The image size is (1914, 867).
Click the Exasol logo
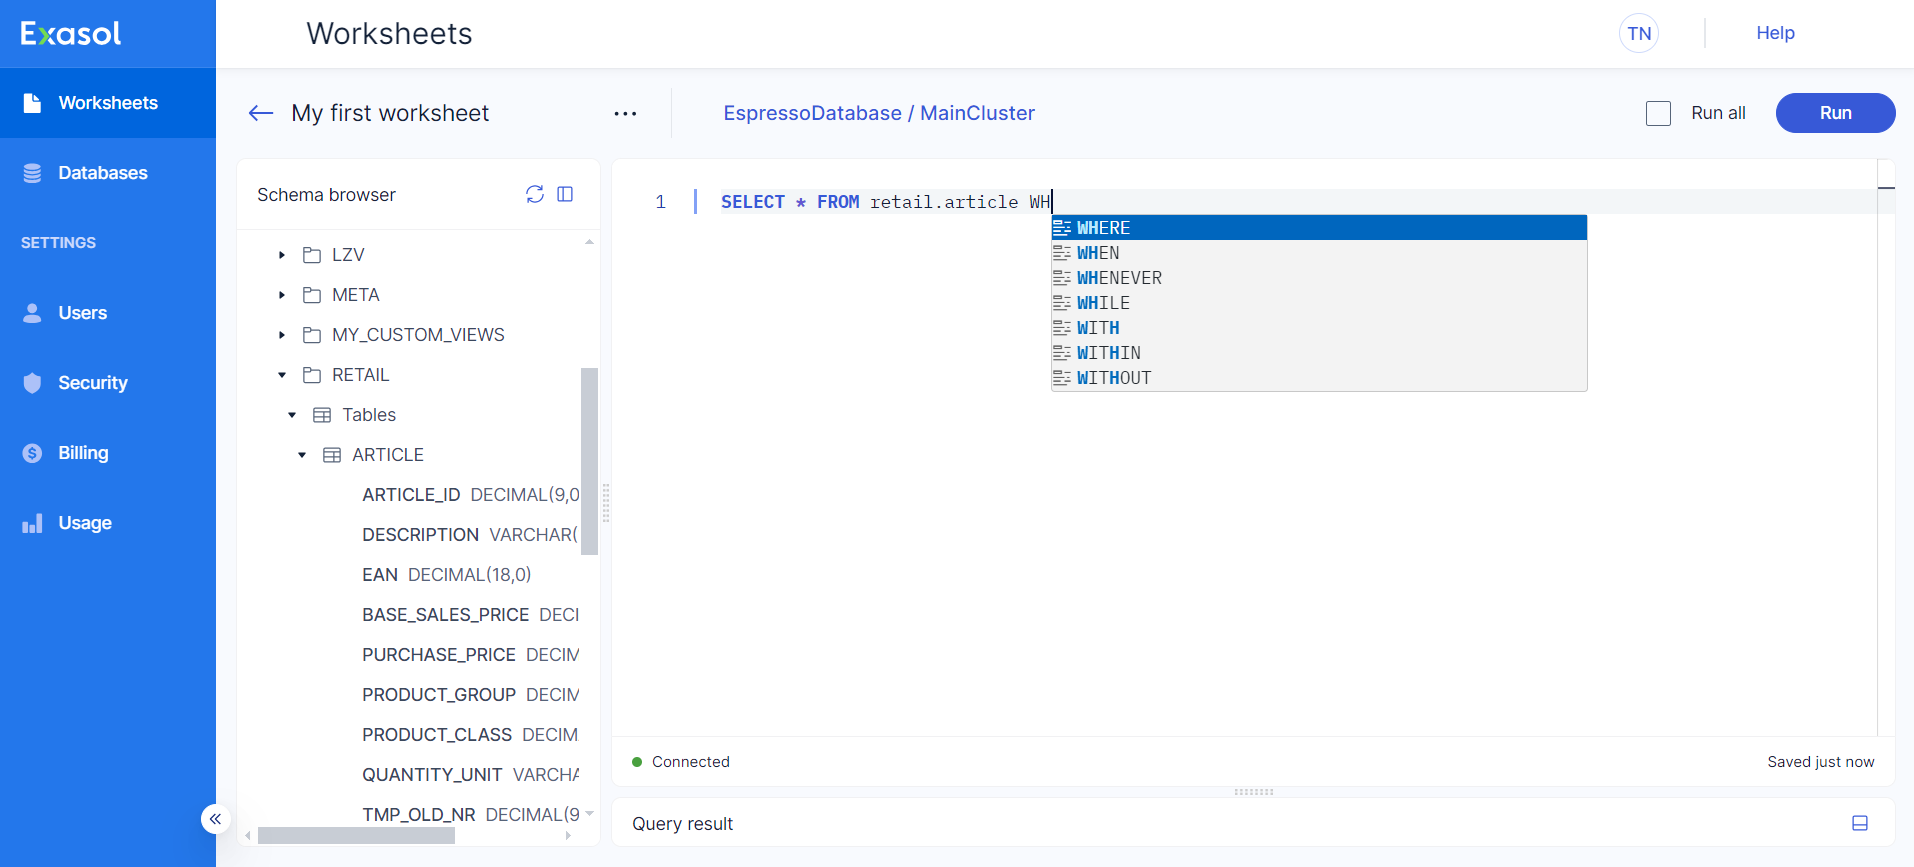(71, 34)
